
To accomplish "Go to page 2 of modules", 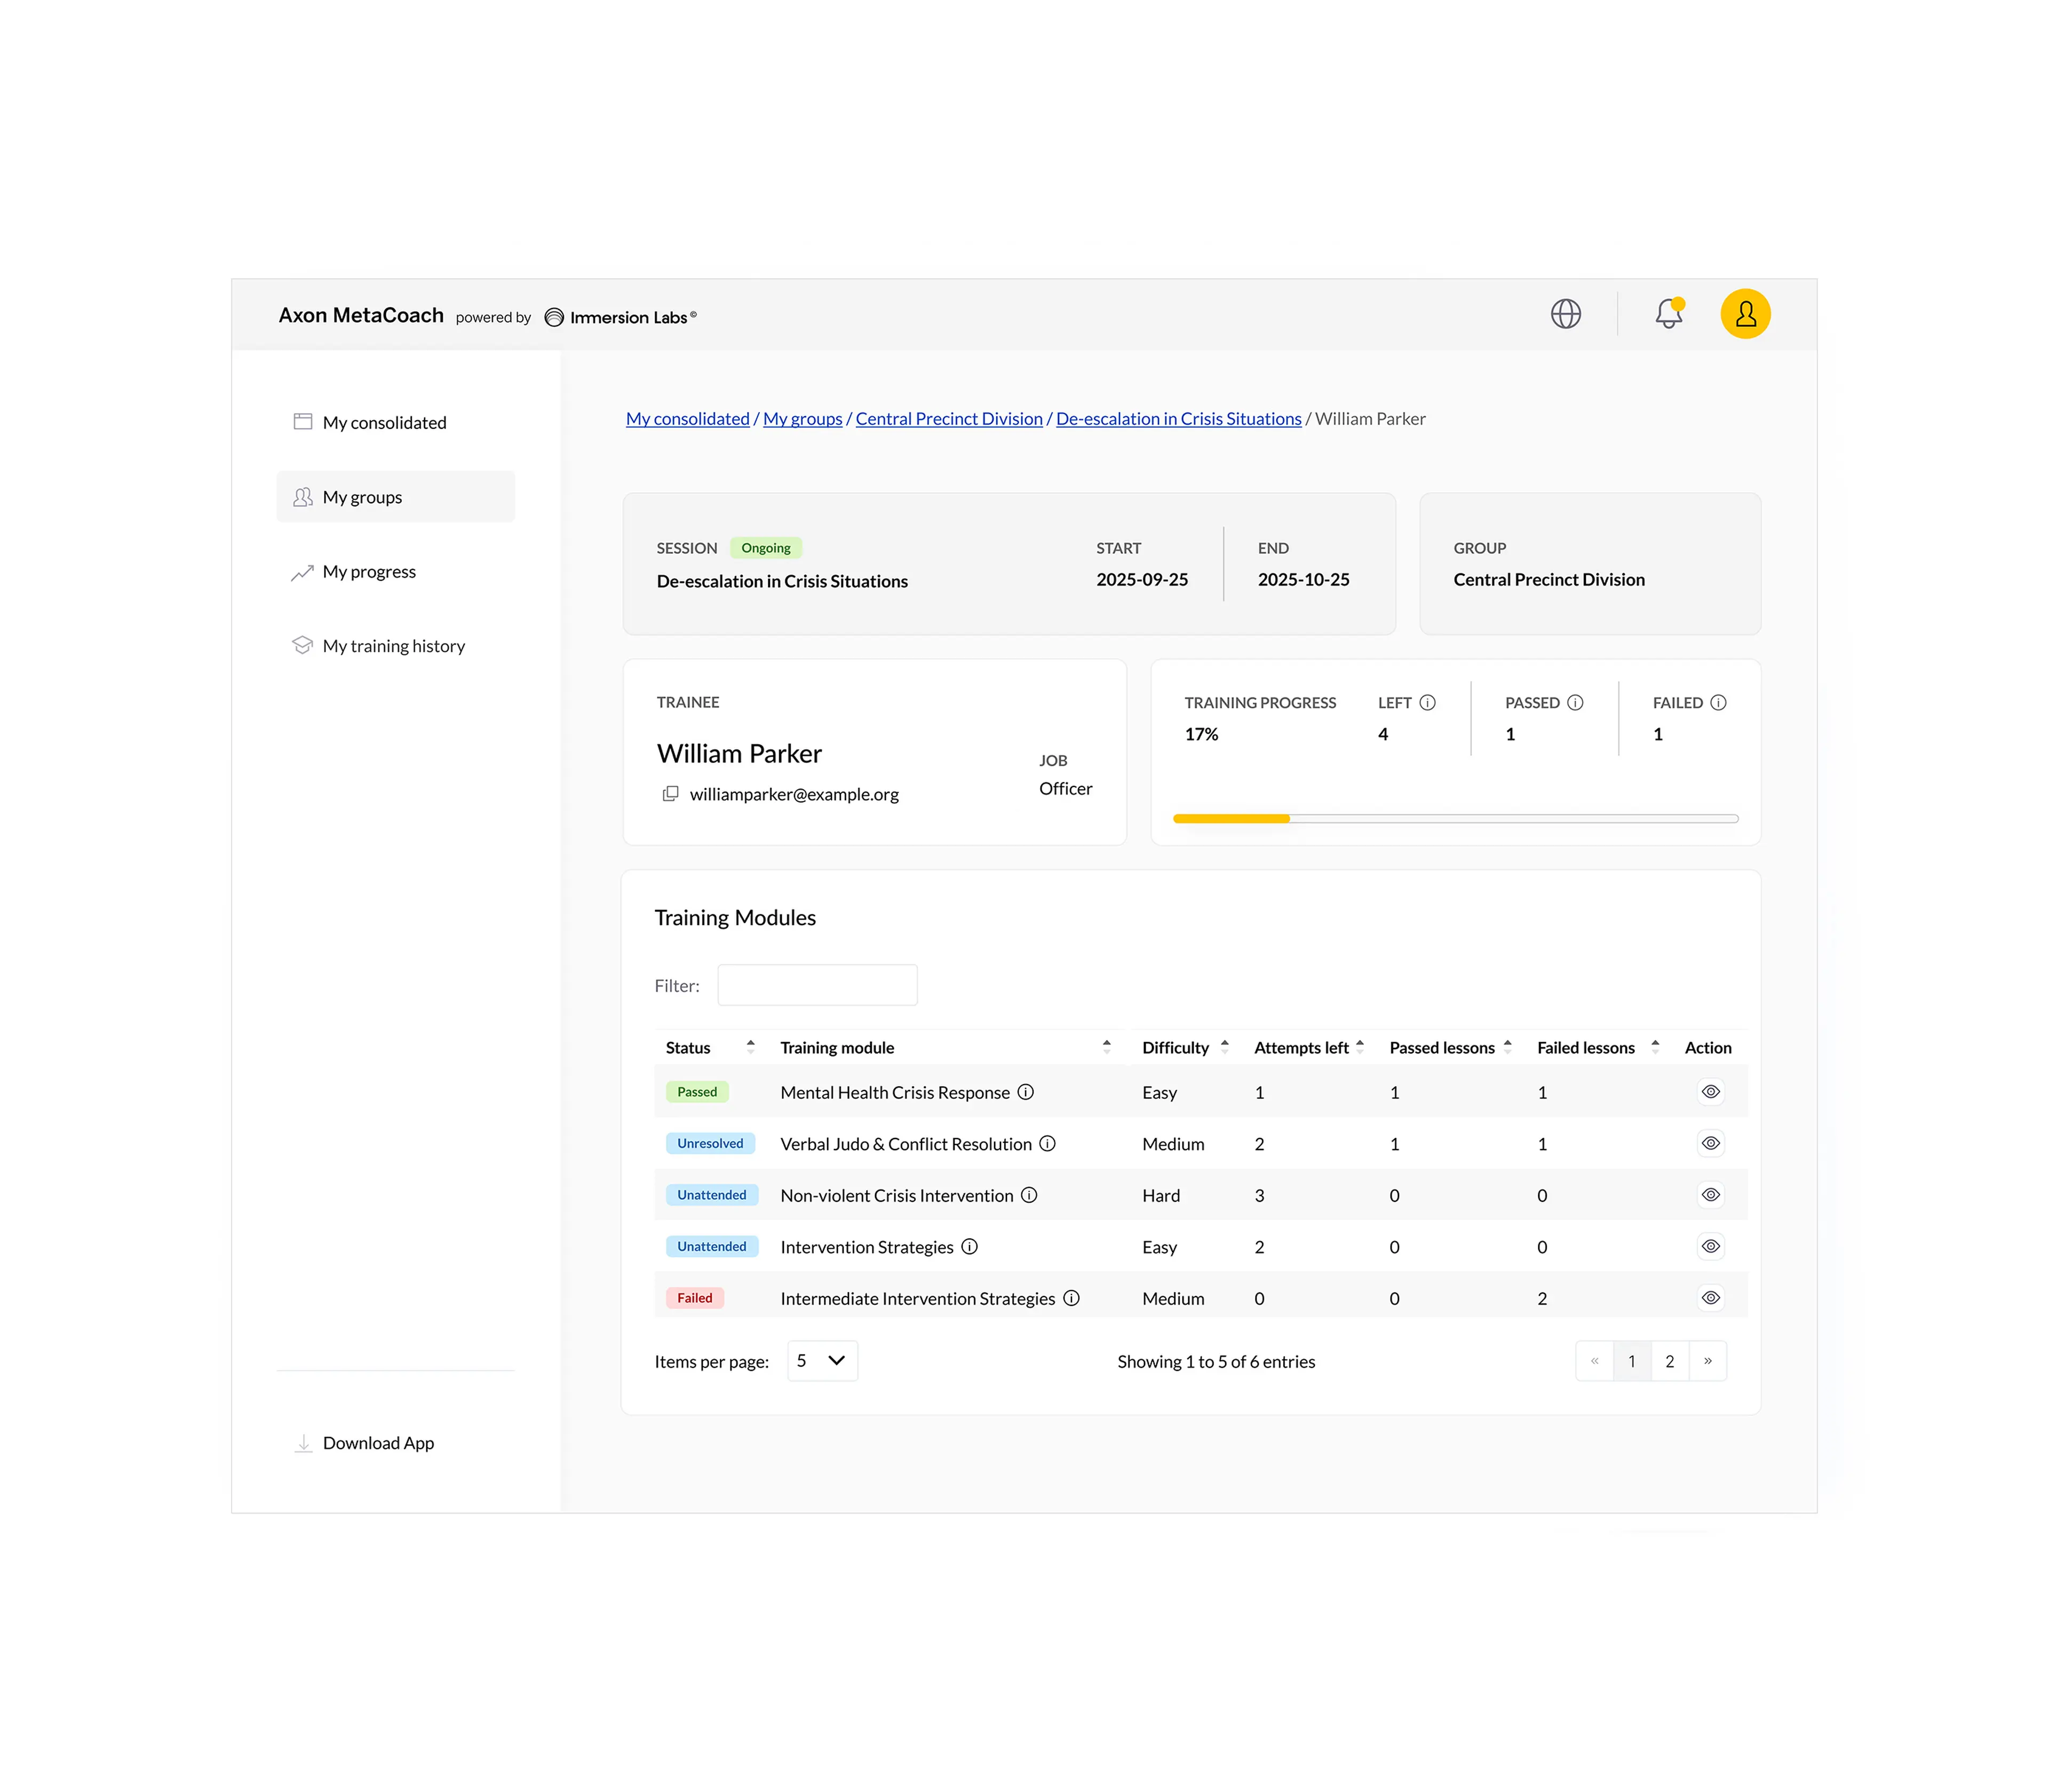I will [1669, 1361].
